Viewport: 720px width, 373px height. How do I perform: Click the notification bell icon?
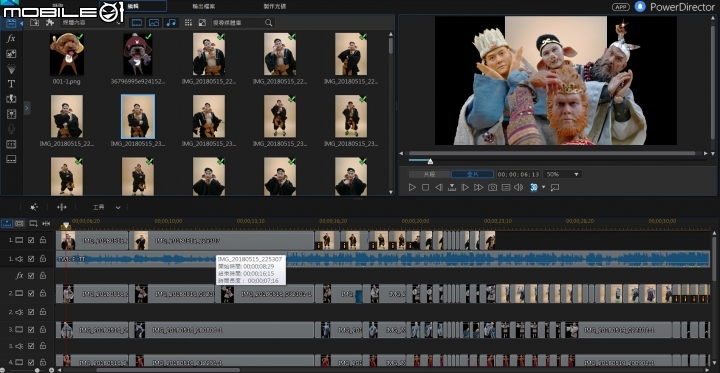pyautogui.click(x=640, y=7)
